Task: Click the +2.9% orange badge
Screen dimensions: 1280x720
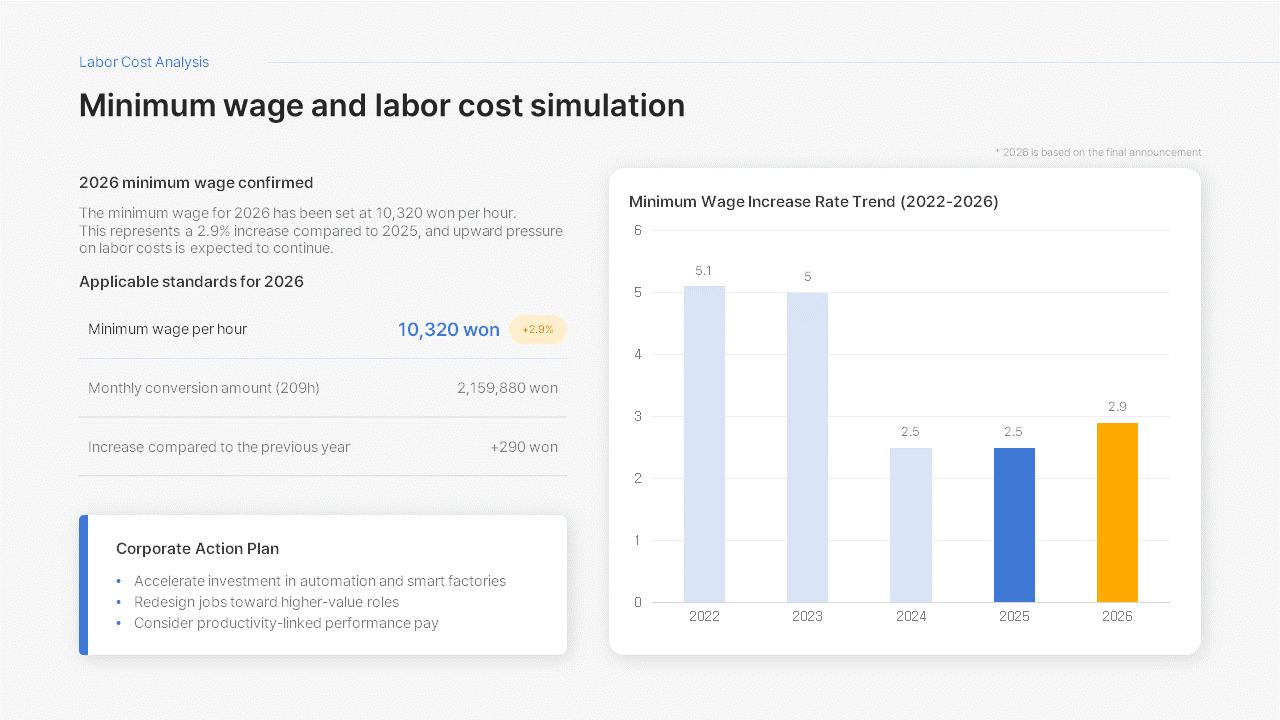Action: click(538, 330)
